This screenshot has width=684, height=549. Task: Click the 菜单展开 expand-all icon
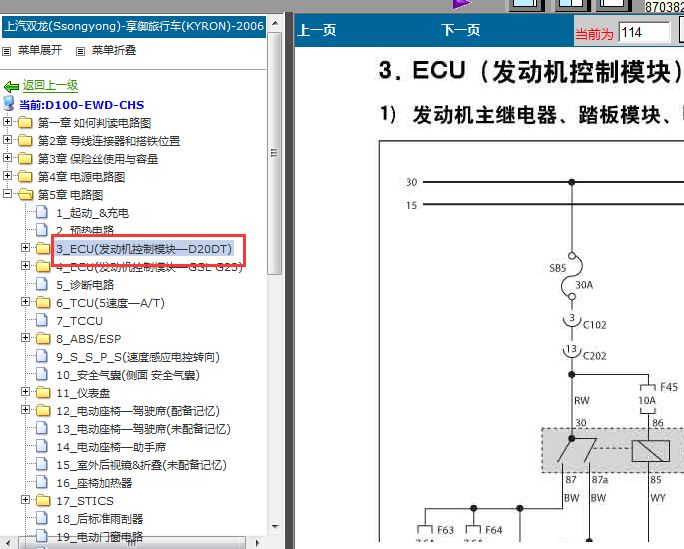click(7, 51)
